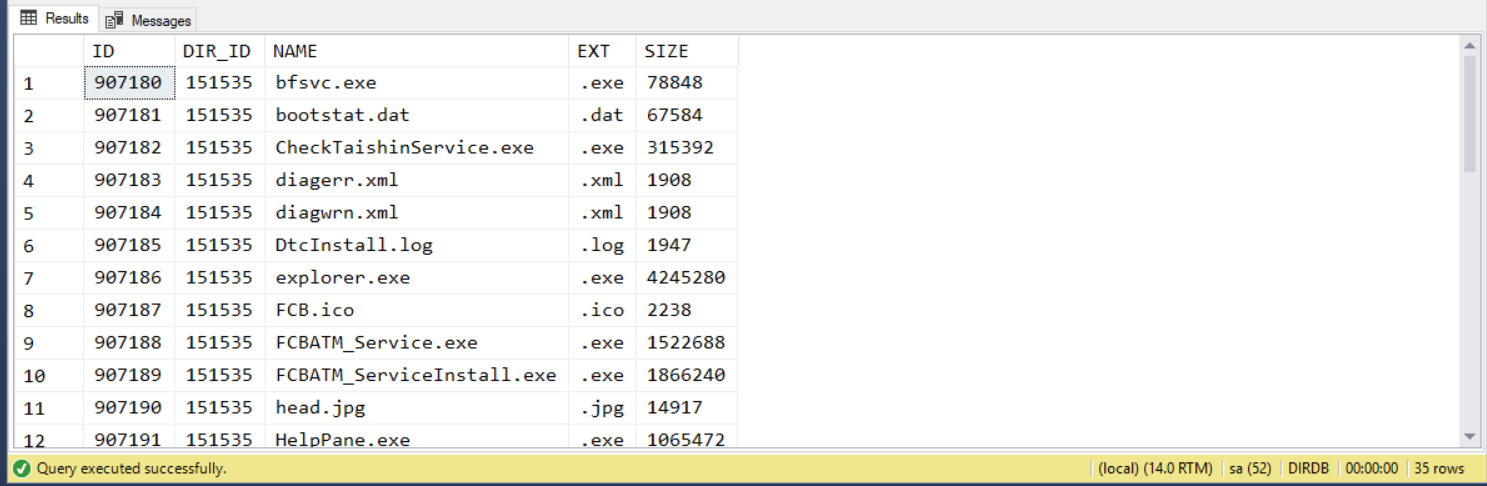The image size is (1487, 486).
Task: Click the vertical scrollbar thumb
Action: 1469,115
